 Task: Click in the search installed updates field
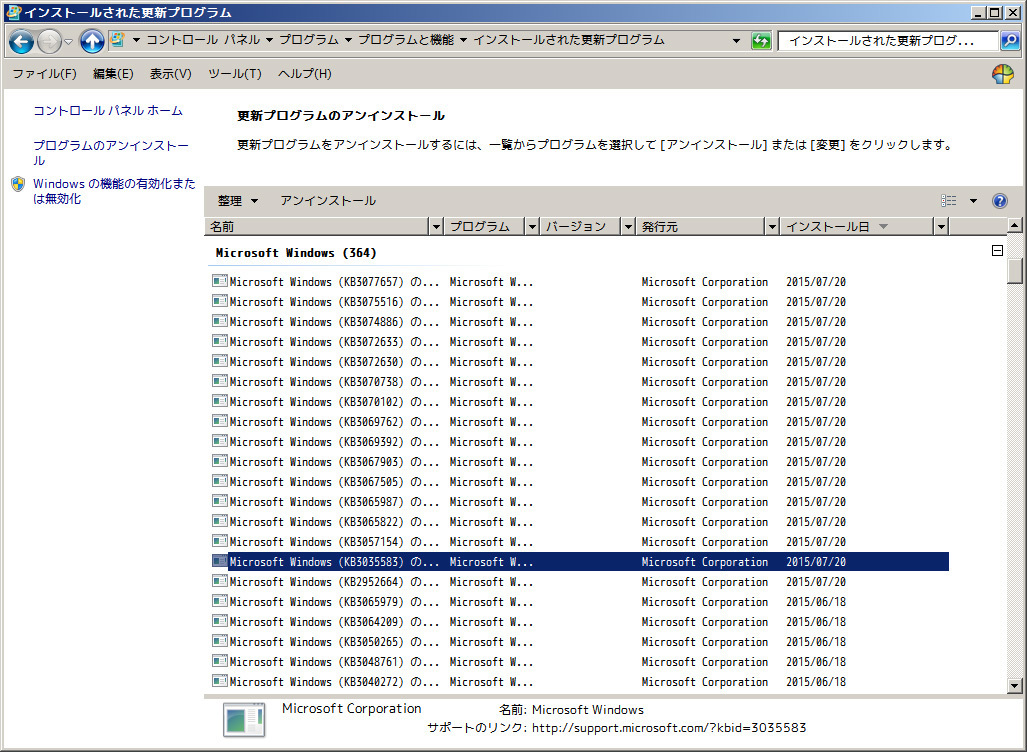pyautogui.click(x=888, y=41)
